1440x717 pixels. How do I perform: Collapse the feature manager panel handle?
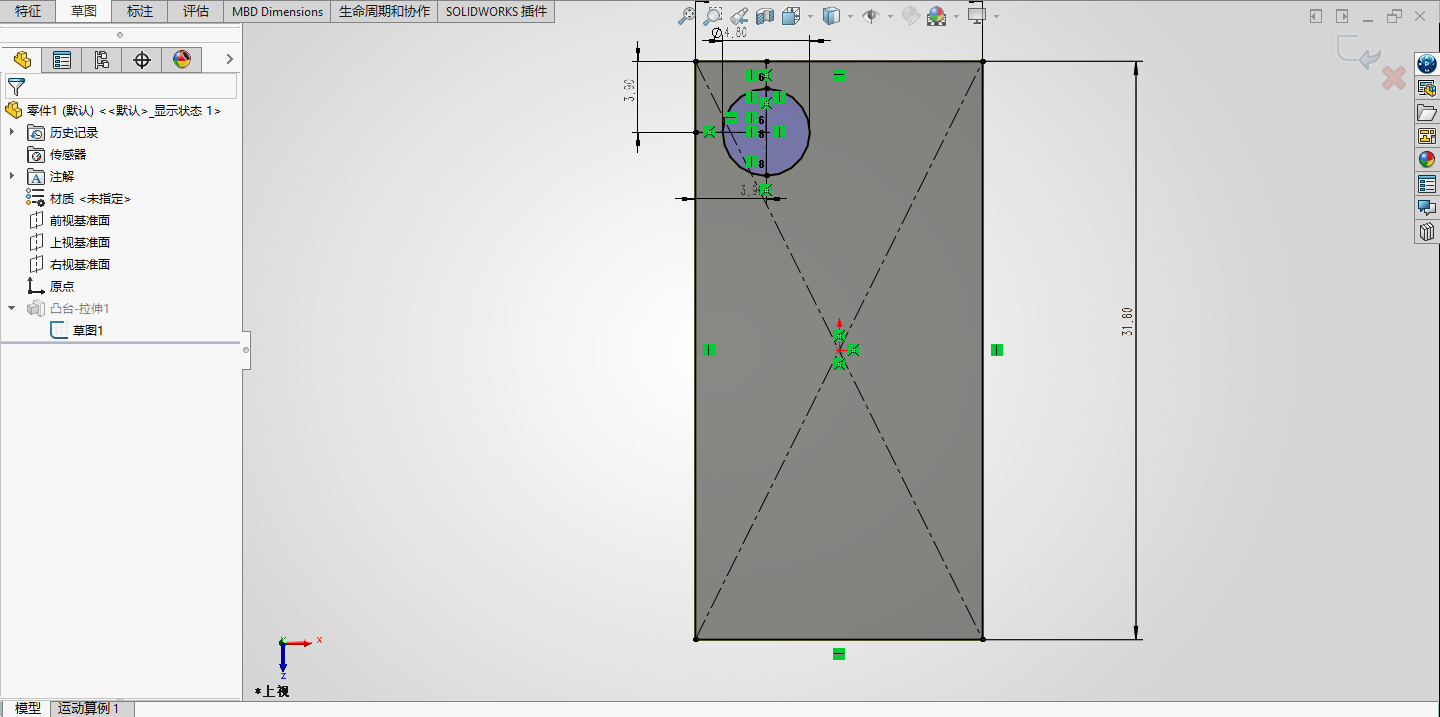tap(246, 350)
